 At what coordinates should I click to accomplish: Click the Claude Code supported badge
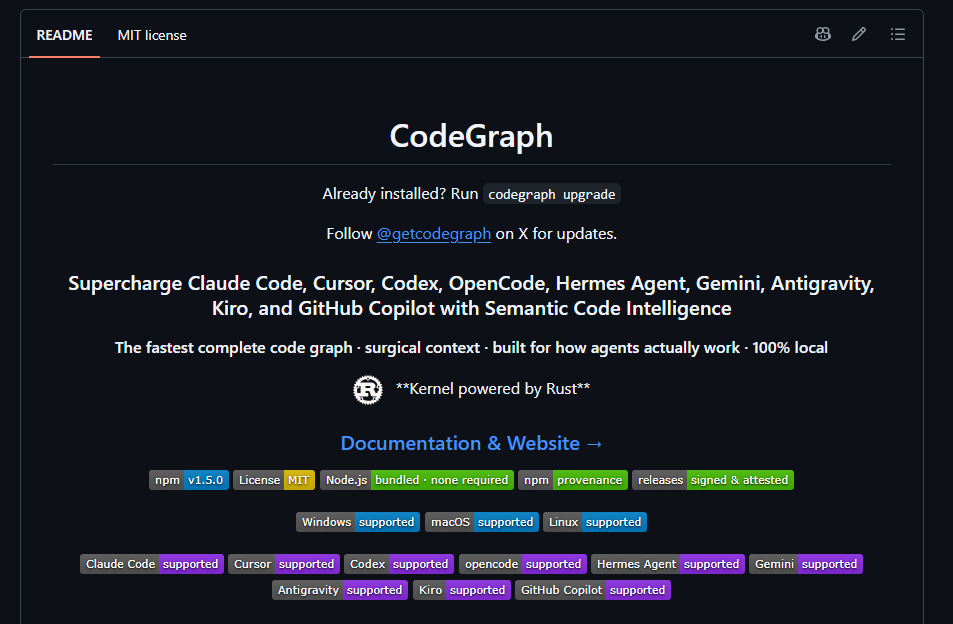pos(152,564)
